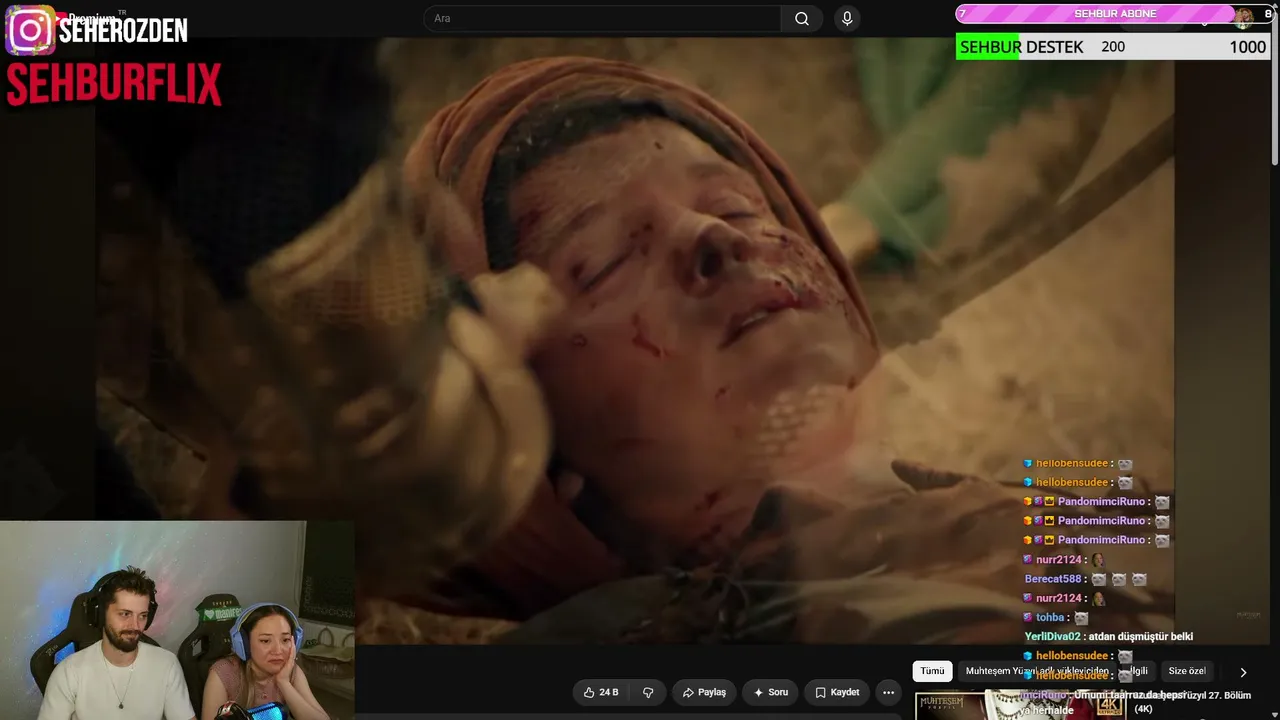1280x720 pixels.
Task: Click the 1000 goal value on DESTEK bar
Action: point(1247,47)
